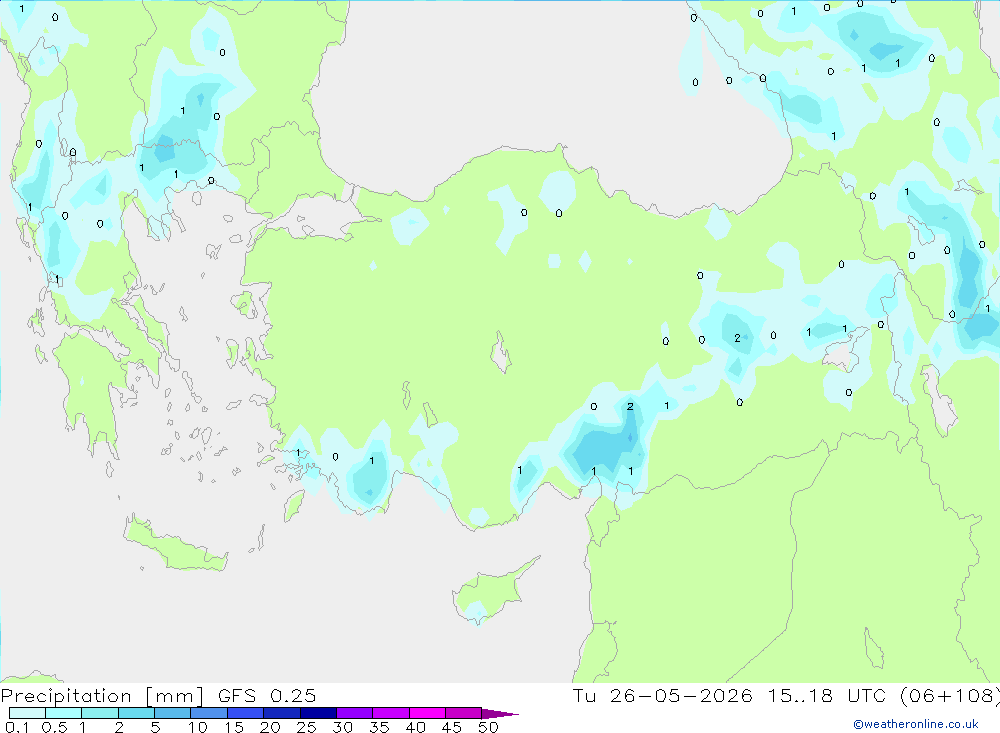The height and width of the screenshot is (733, 1000).
Task: Pick the 2–5 mm legend color swatch
Action: (x=136, y=713)
